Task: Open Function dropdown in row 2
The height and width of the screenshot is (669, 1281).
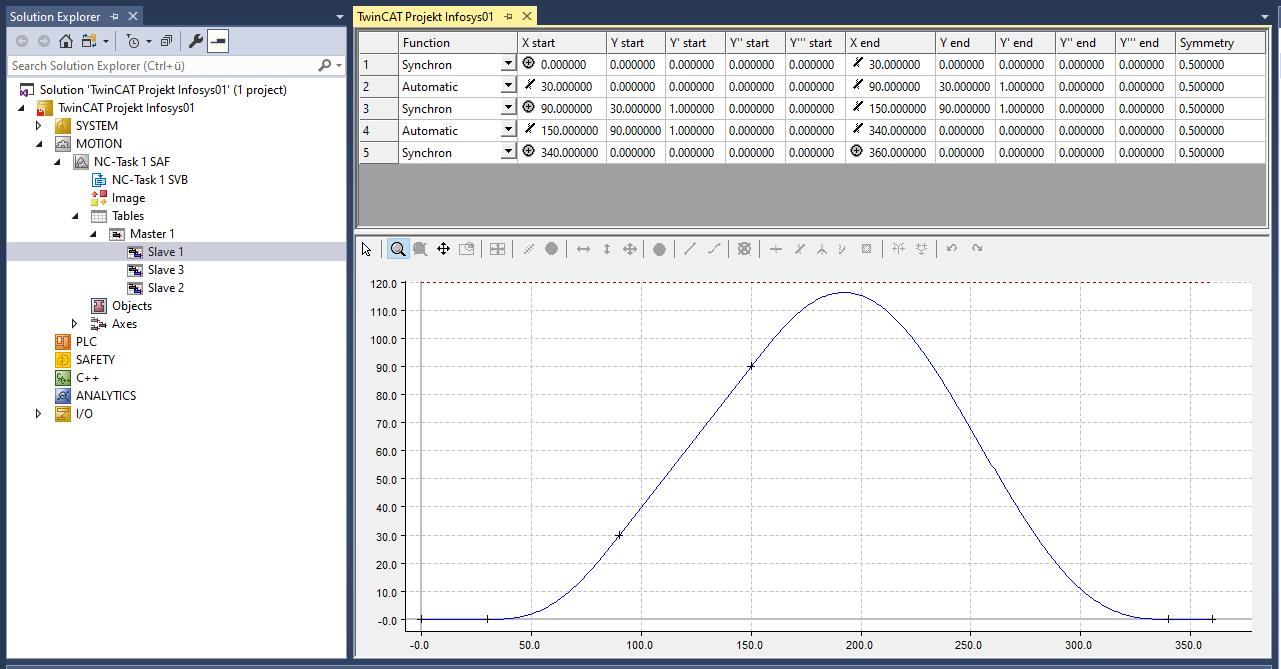Action: 508,87
